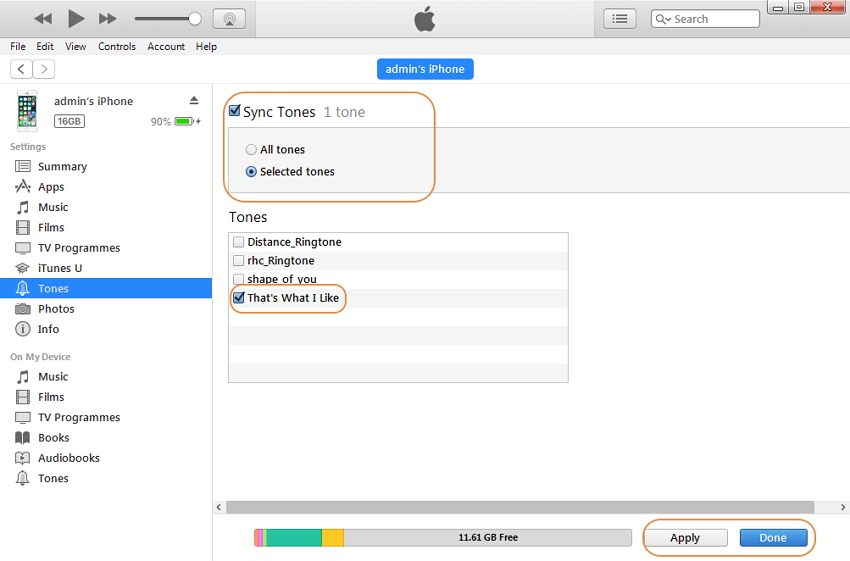Open the AirPlay output icon
The height and width of the screenshot is (561, 850).
click(x=229, y=18)
